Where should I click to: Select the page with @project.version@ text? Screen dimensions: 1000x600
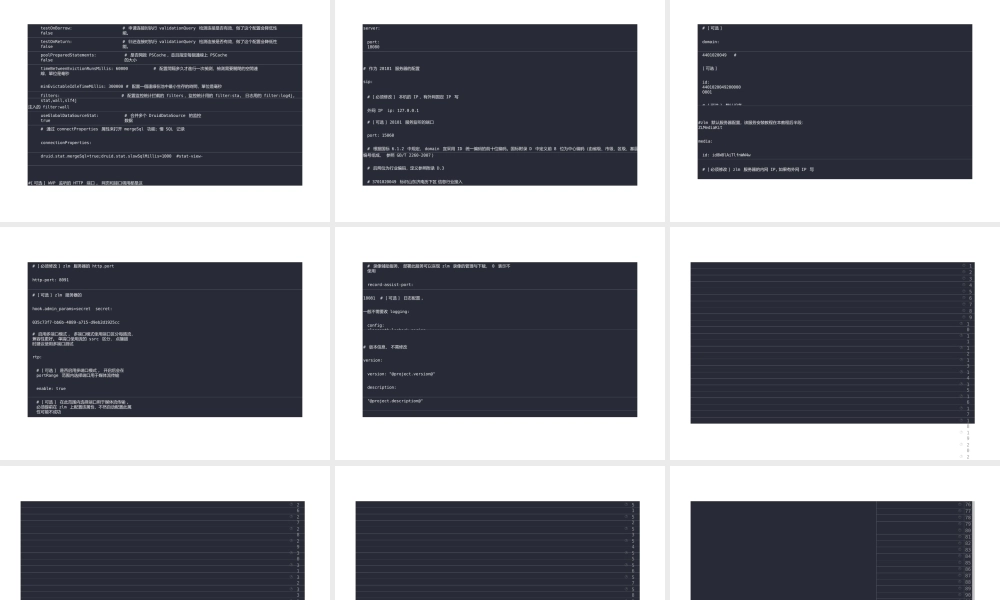[x=500, y=340]
